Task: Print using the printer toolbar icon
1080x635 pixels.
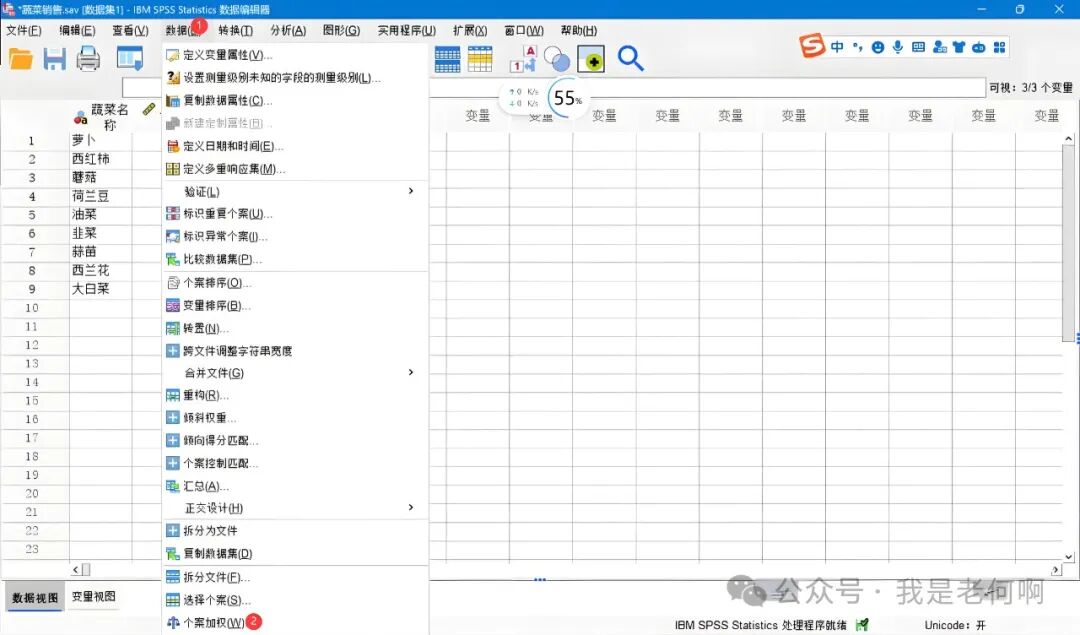Action: point(88,59)
